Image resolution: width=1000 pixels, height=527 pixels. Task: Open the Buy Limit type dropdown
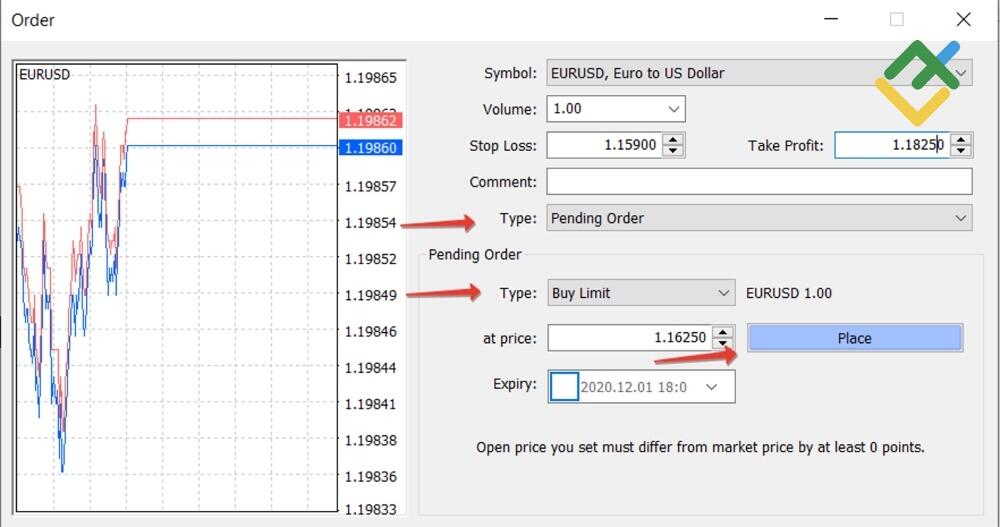coord(724,293)
